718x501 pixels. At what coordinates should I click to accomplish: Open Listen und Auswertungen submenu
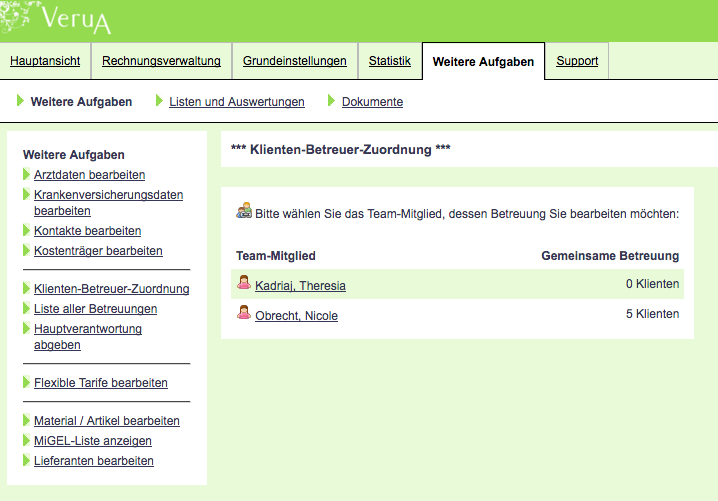coord(237,102)
